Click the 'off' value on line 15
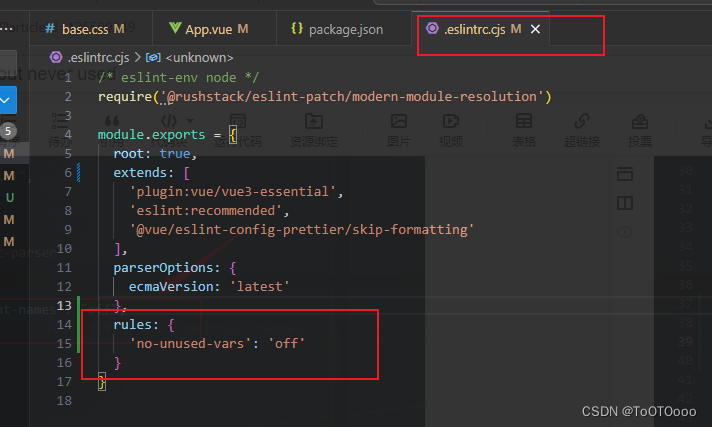 click(x=287, y=344)
